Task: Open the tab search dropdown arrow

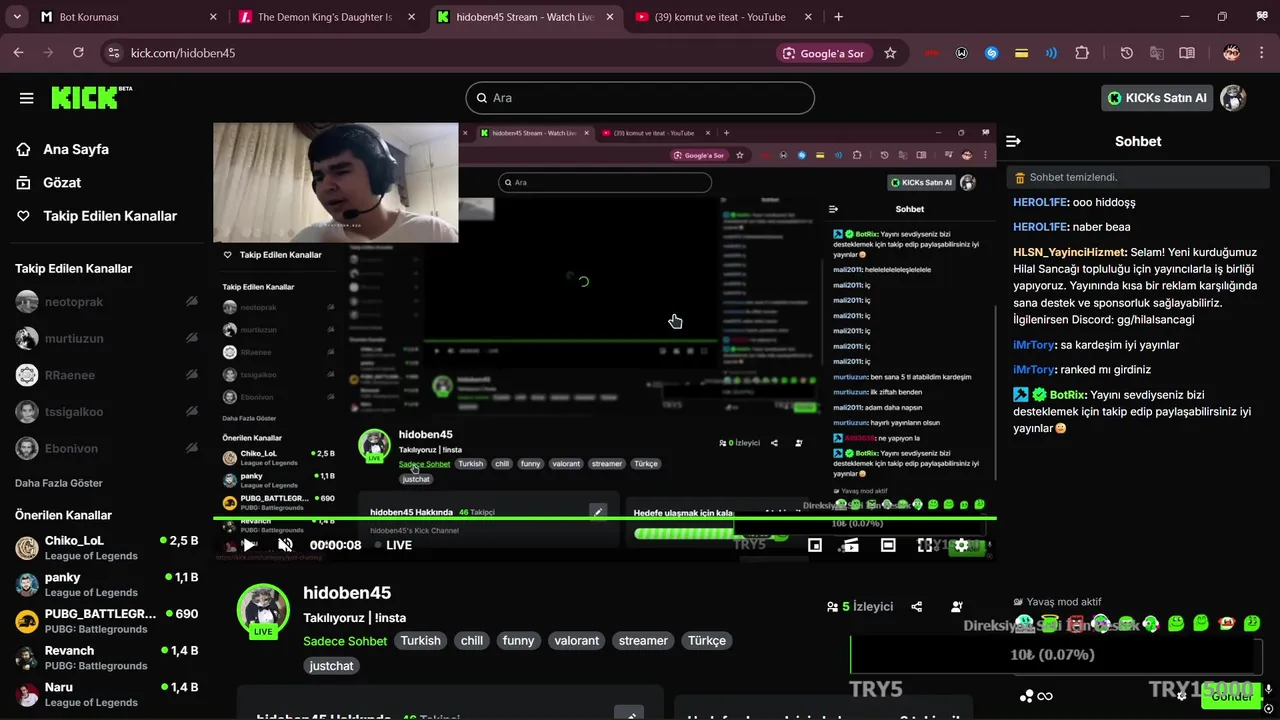Action: (17, 17)
